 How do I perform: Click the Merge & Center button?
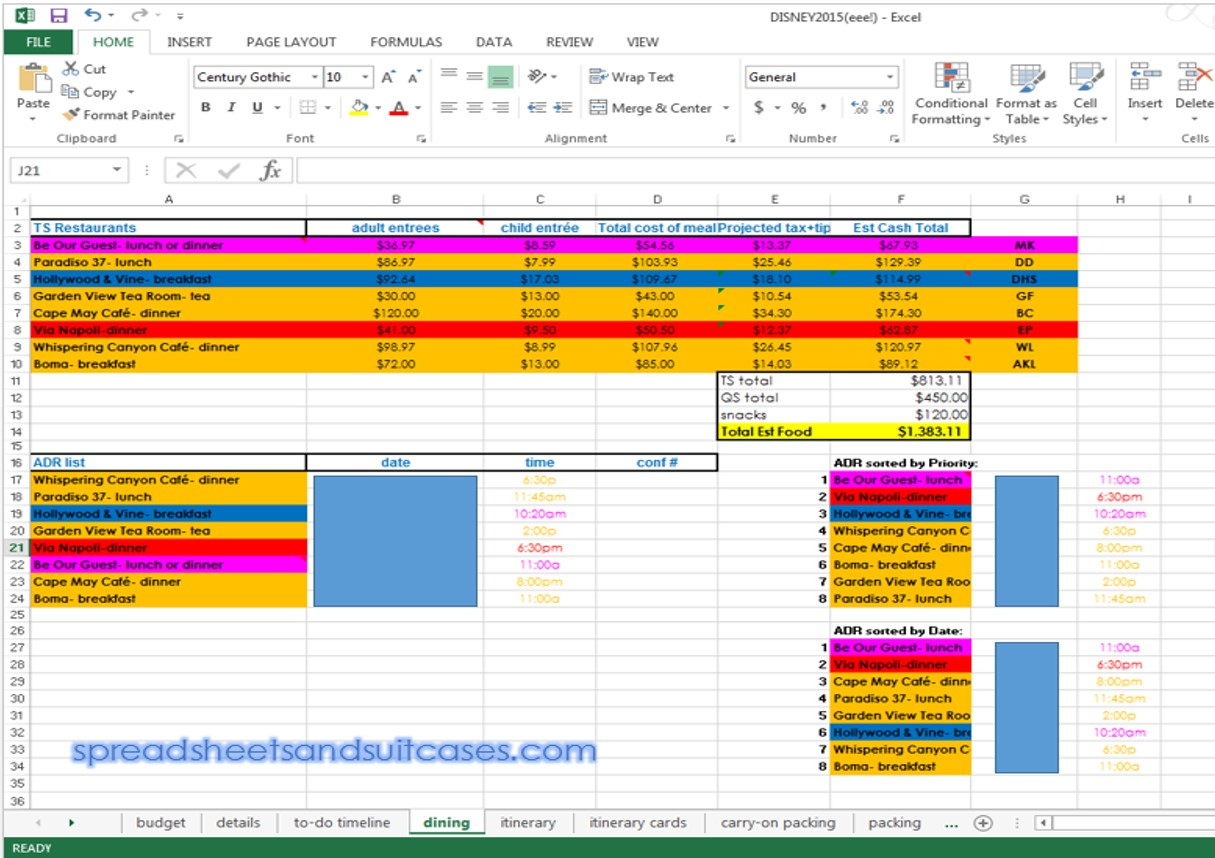click(x=651, y=108)
